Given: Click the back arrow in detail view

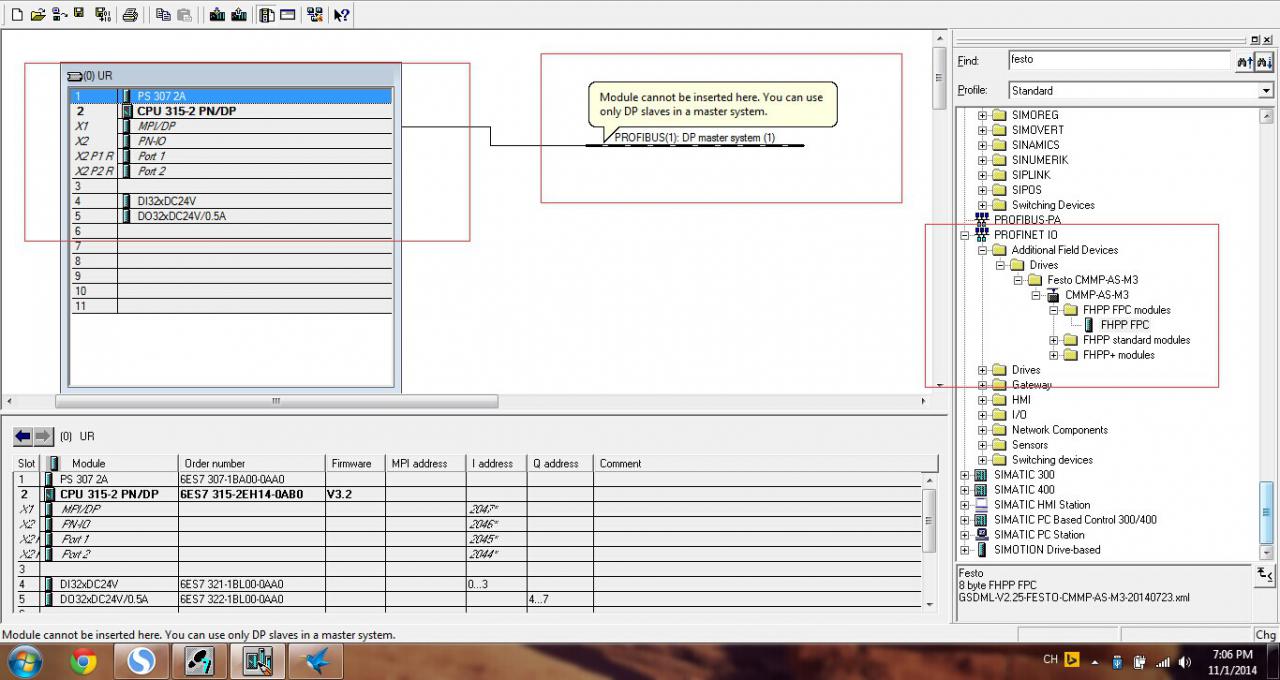Looking at the screenshot, I should tap(23, 436).
